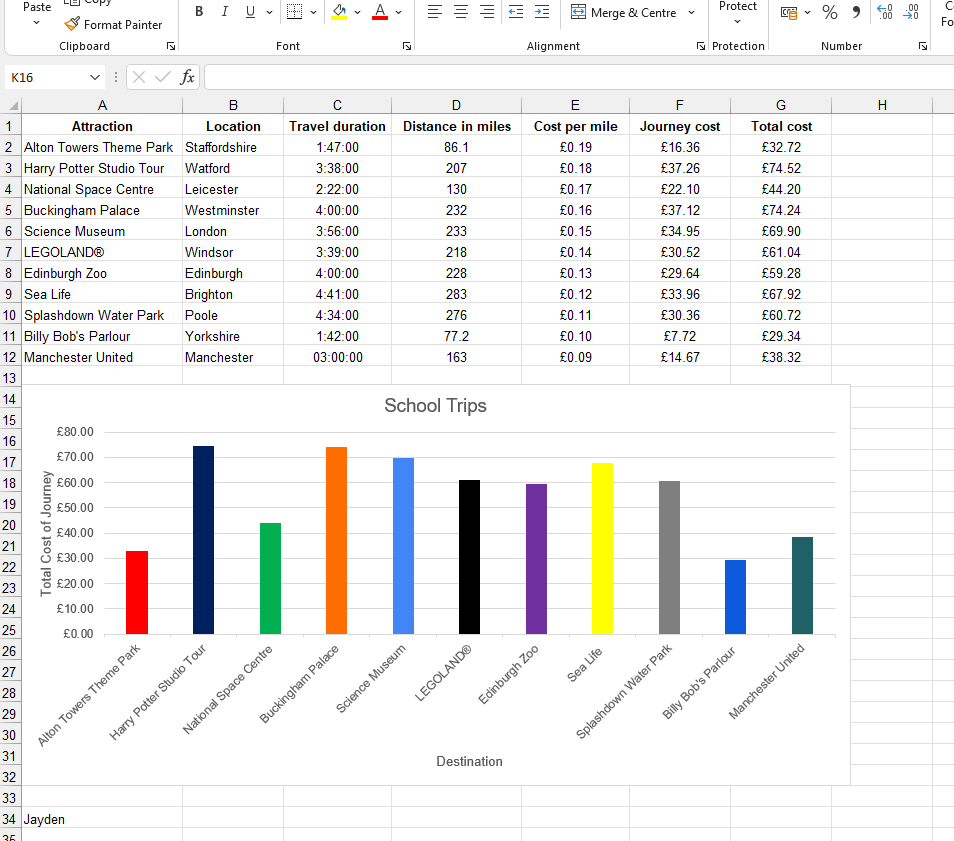The image size is (954, 841).
Task: Open the Accounting Format dropdown arrow
Action: click(807, 12)
